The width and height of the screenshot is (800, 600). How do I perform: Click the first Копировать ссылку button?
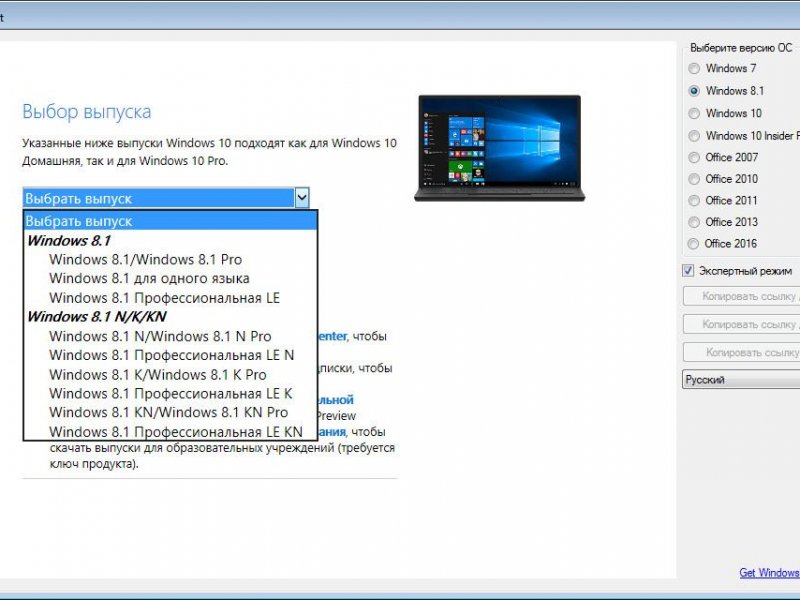[741, 296]
